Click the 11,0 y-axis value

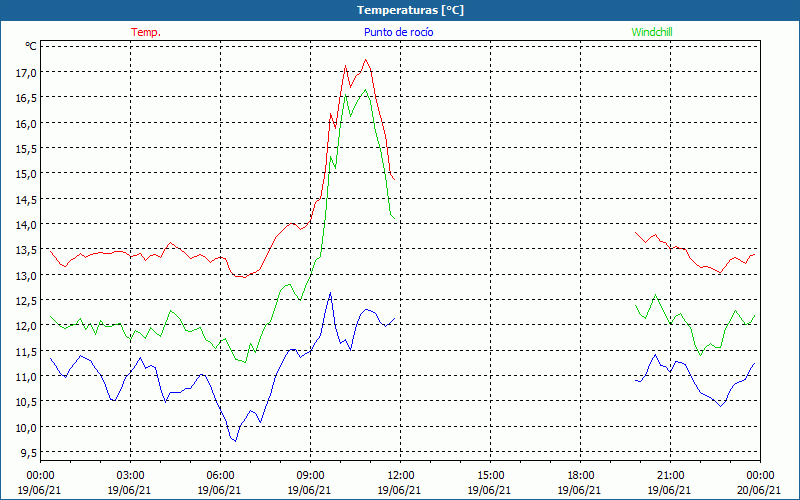26,377
